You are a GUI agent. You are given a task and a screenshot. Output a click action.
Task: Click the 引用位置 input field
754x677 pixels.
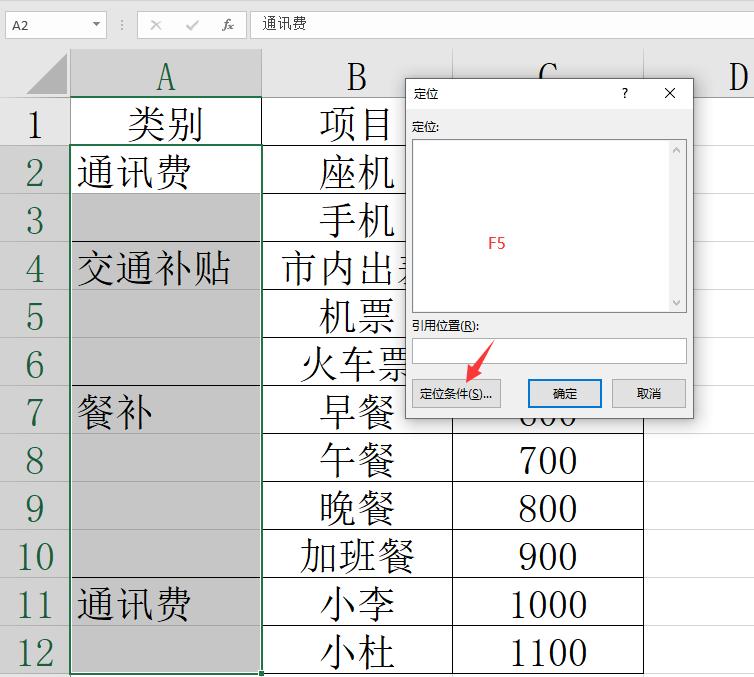click(x=549, y=351)
